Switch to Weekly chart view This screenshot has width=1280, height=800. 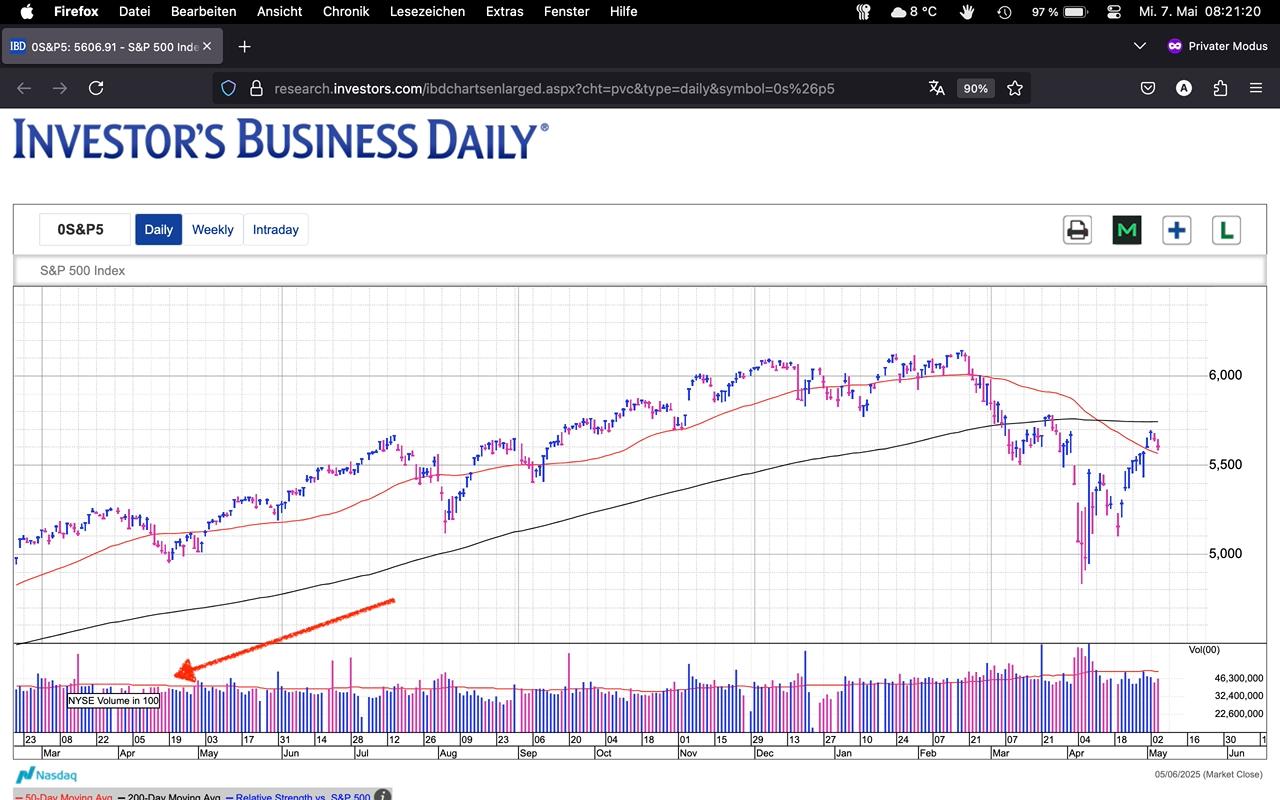pos(212,229)
